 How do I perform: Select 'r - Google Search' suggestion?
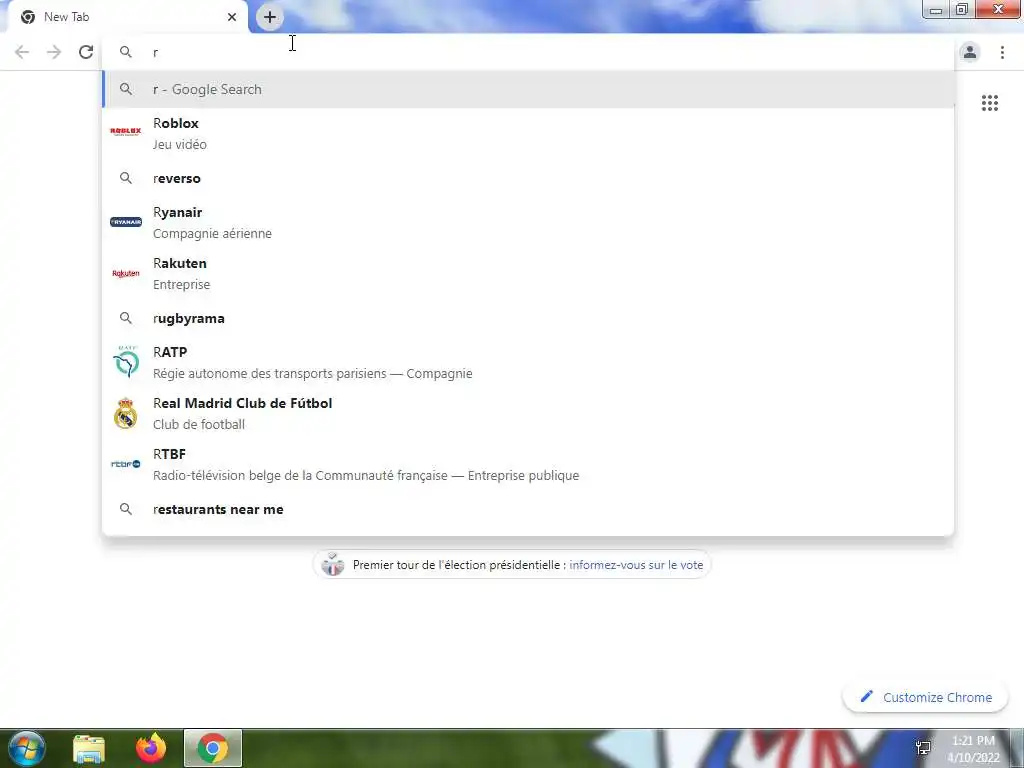pos(528,89)
